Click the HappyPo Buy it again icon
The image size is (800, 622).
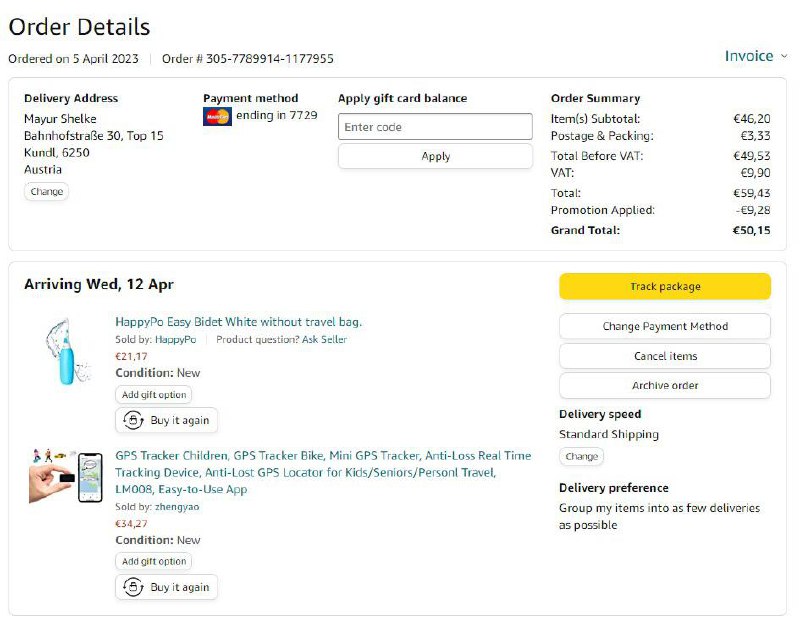(x=133, y=420)
